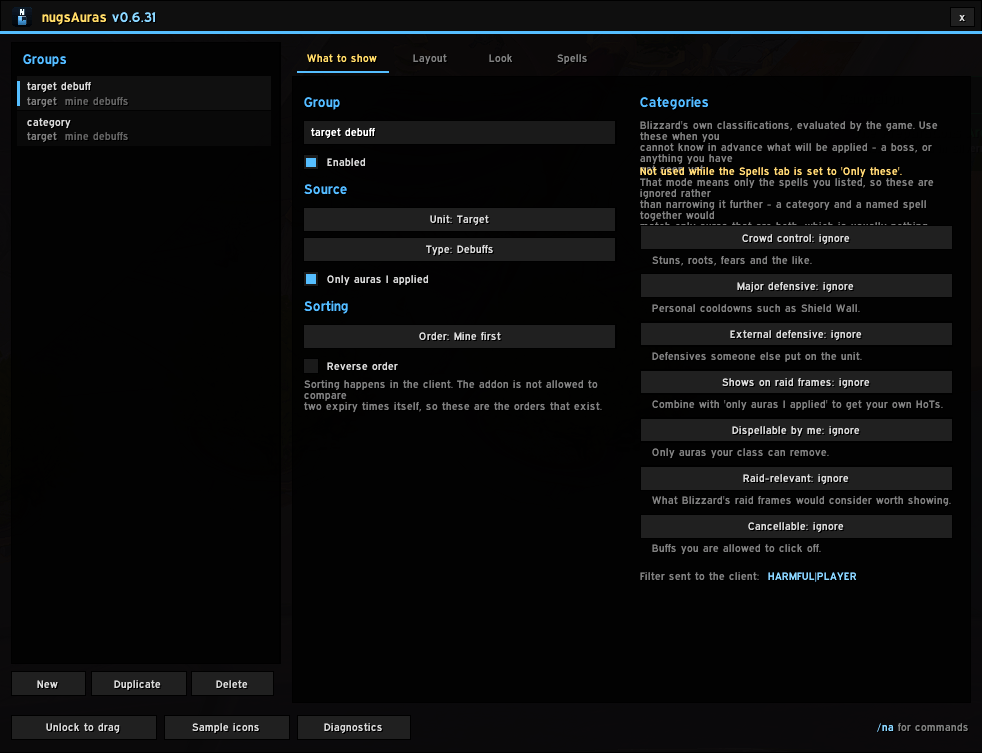Change the 'Unit: Target' selector
982x753 pixels.
click(x=459, y=219)
